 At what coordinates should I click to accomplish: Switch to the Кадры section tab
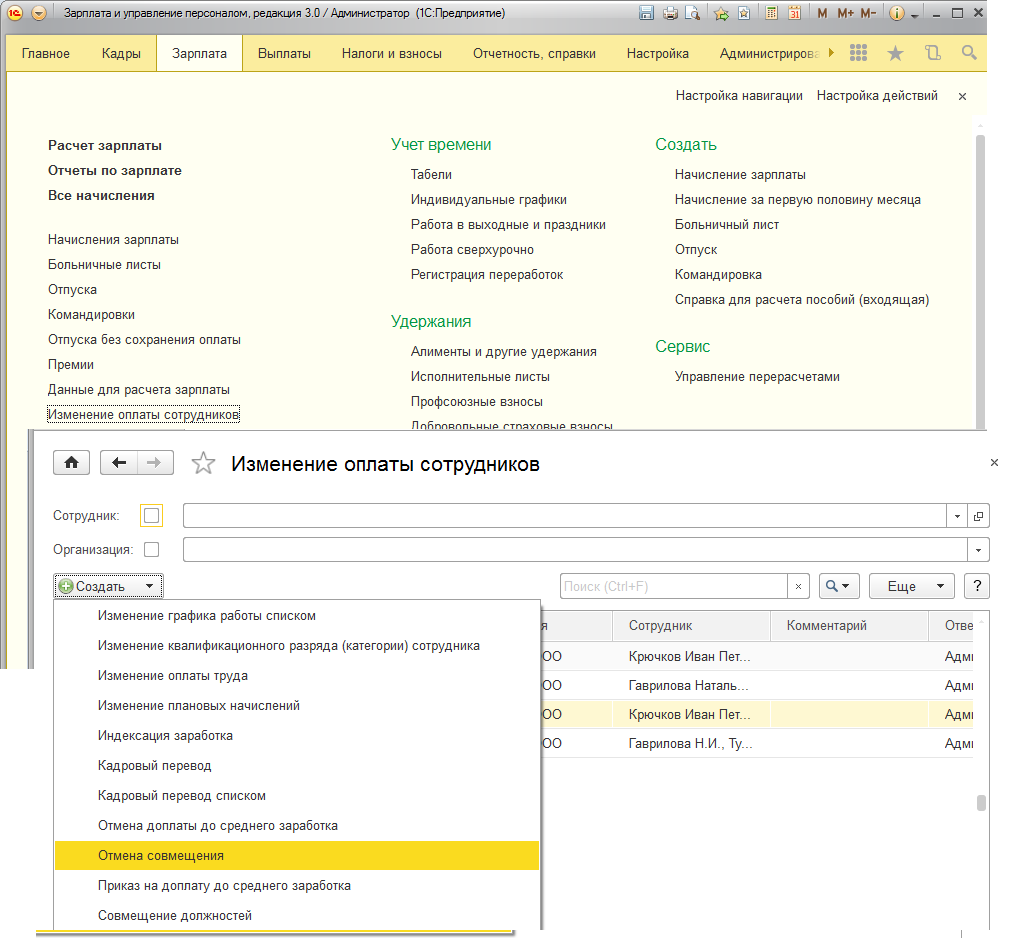[121, 53]
